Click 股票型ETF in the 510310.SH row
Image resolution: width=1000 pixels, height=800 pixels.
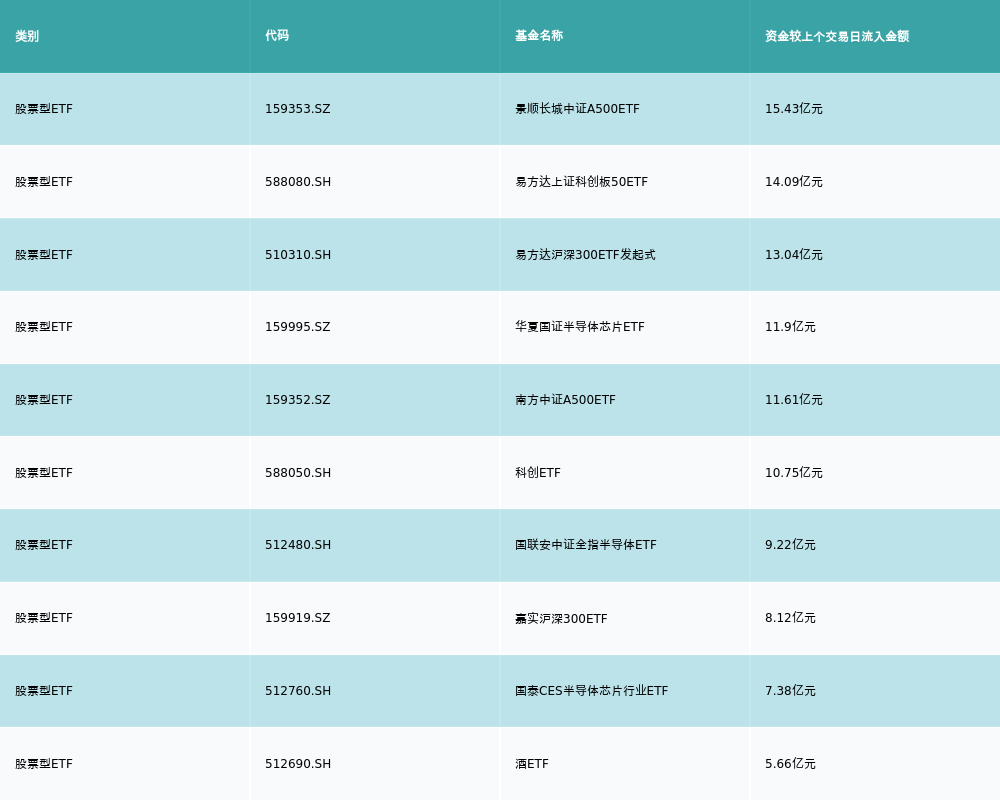[44, 255]
